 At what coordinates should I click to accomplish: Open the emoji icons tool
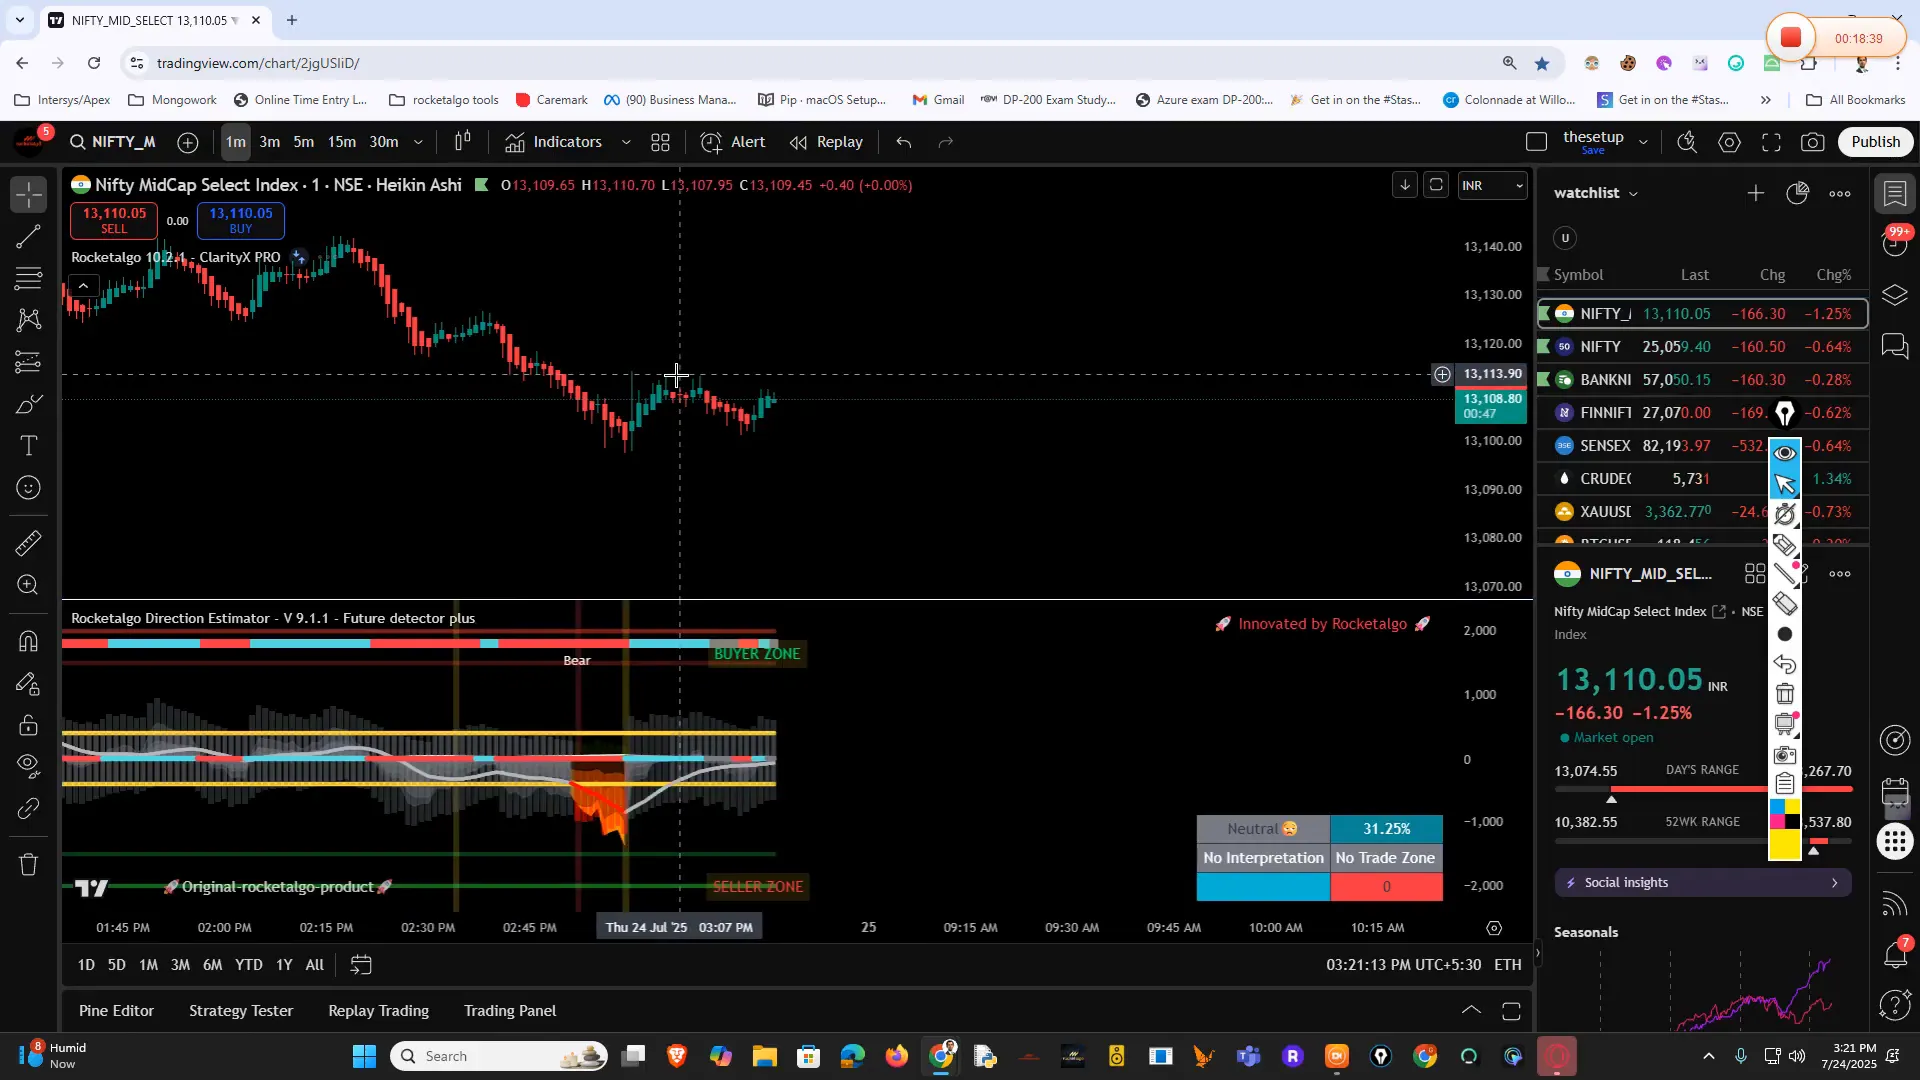pos(29,488)
